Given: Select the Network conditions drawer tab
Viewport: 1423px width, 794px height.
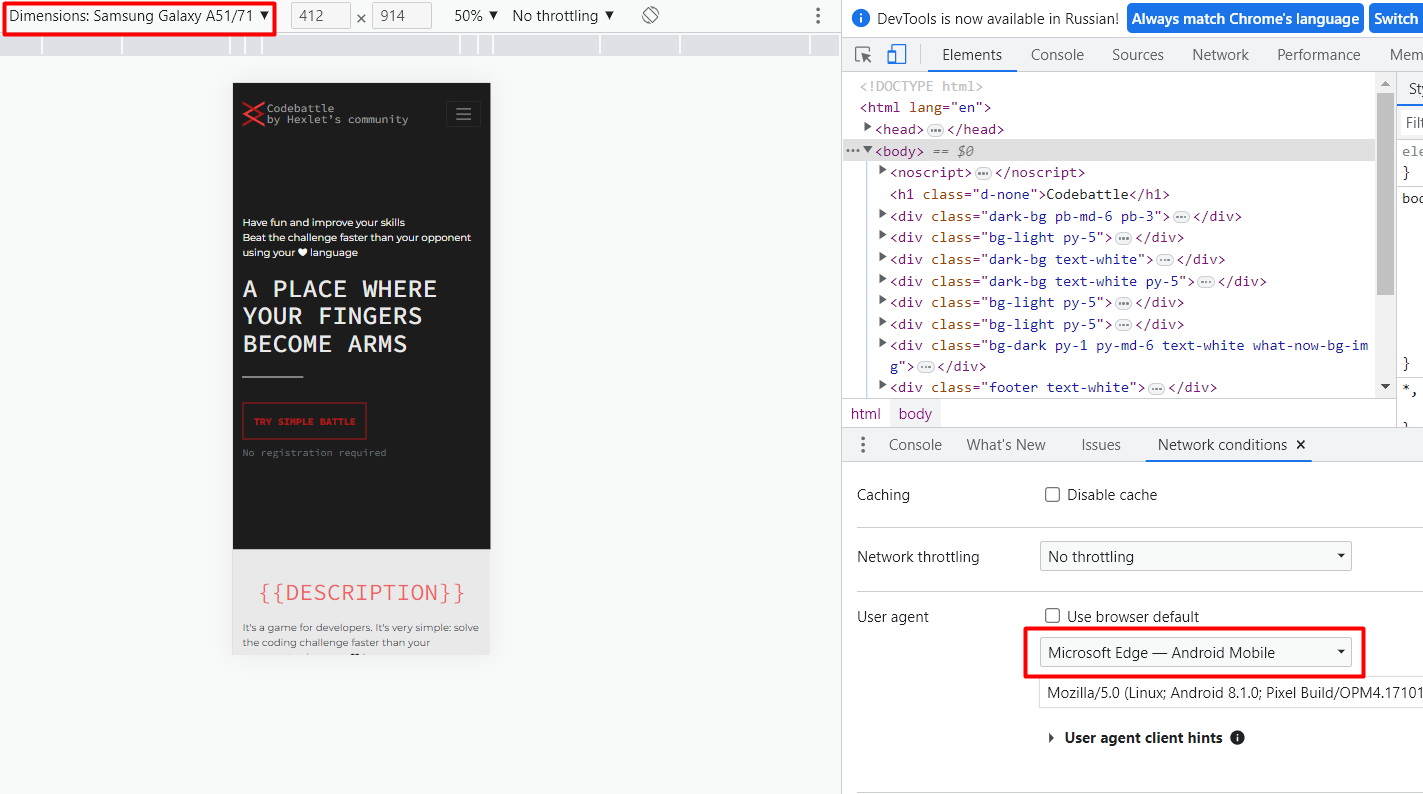Looking at the screenshot, I should (x=1222, y=445).
